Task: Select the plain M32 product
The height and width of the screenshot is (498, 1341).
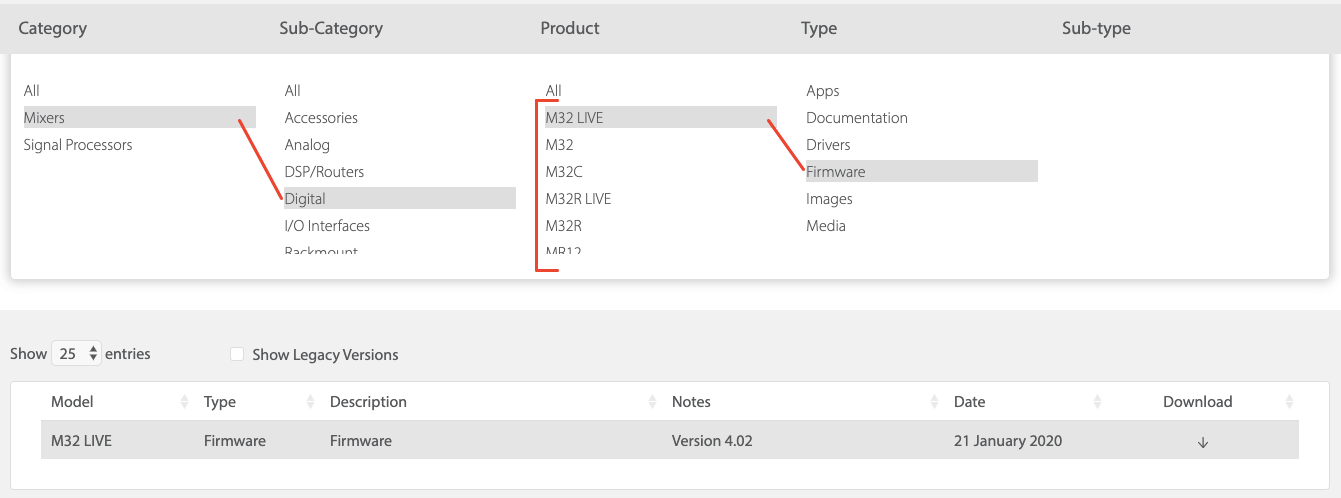Action: [559, 145]
